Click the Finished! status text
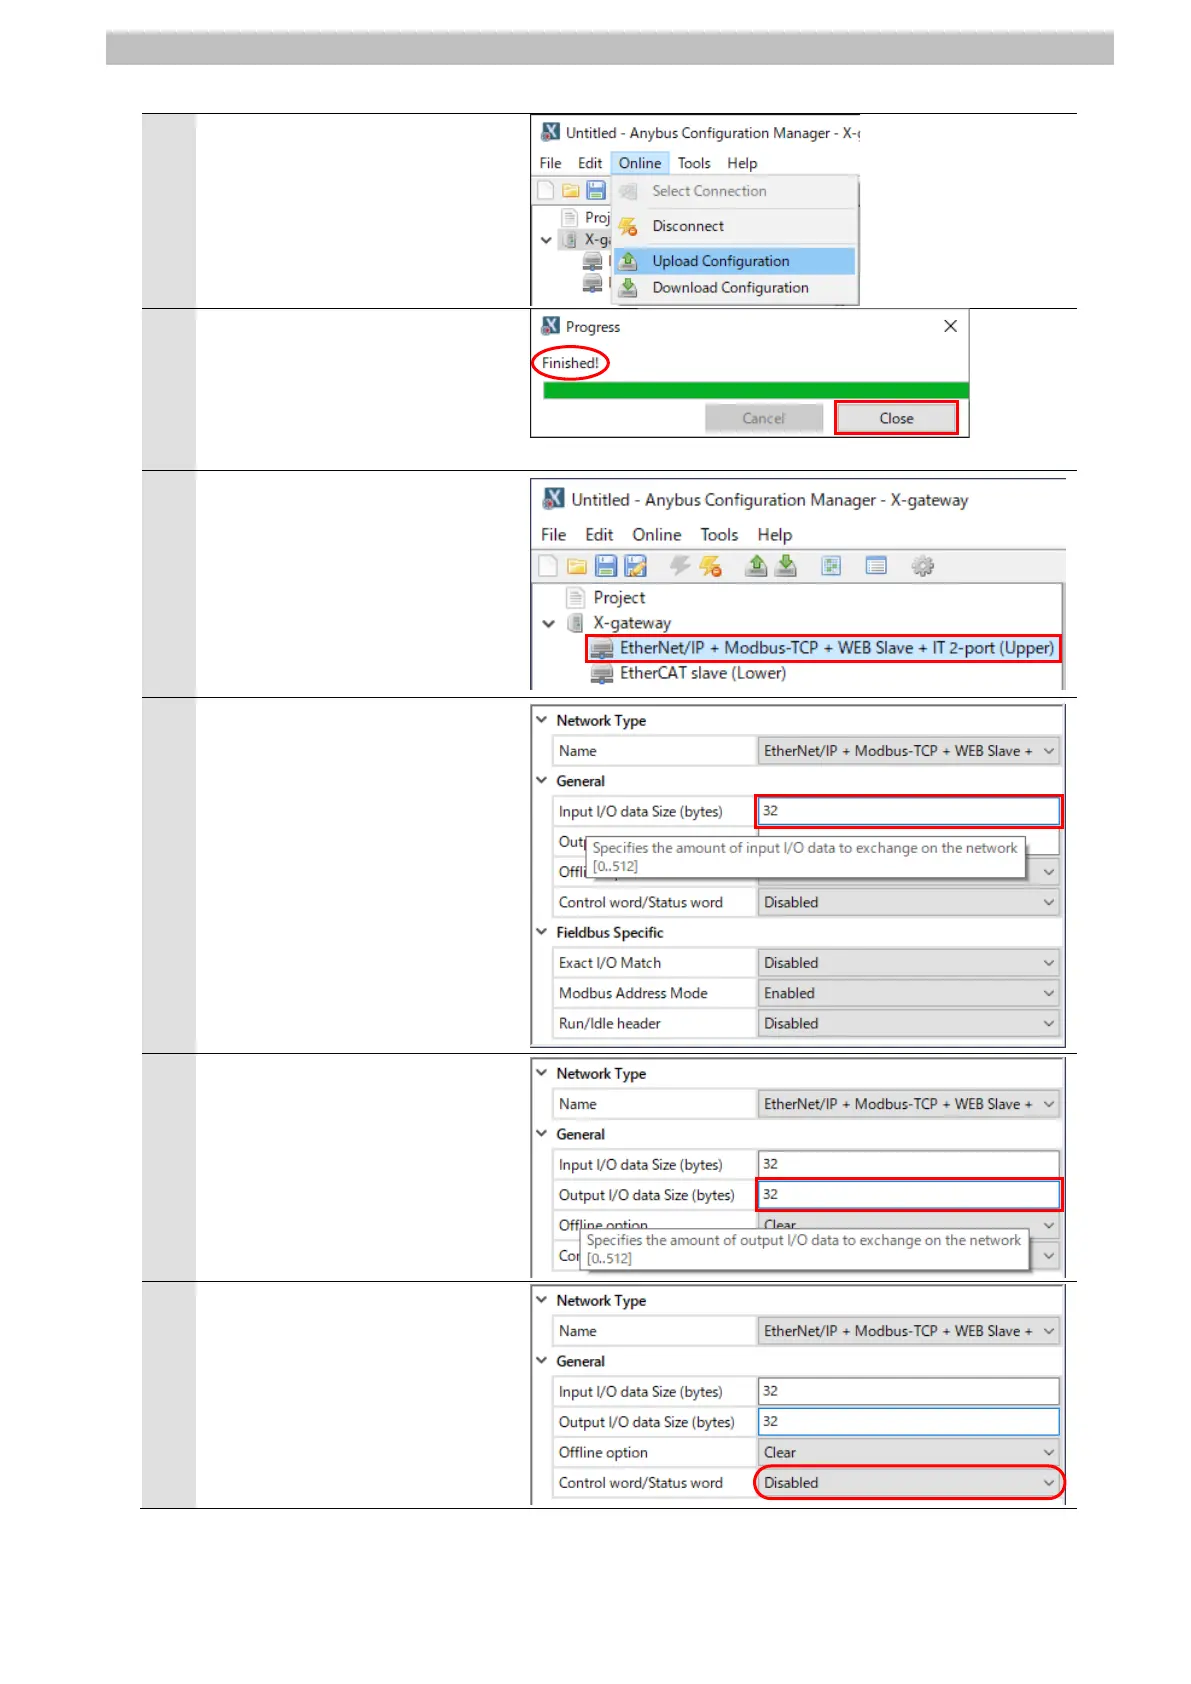This screenshot has width=1191, height=1684. (x=570, y=363)
